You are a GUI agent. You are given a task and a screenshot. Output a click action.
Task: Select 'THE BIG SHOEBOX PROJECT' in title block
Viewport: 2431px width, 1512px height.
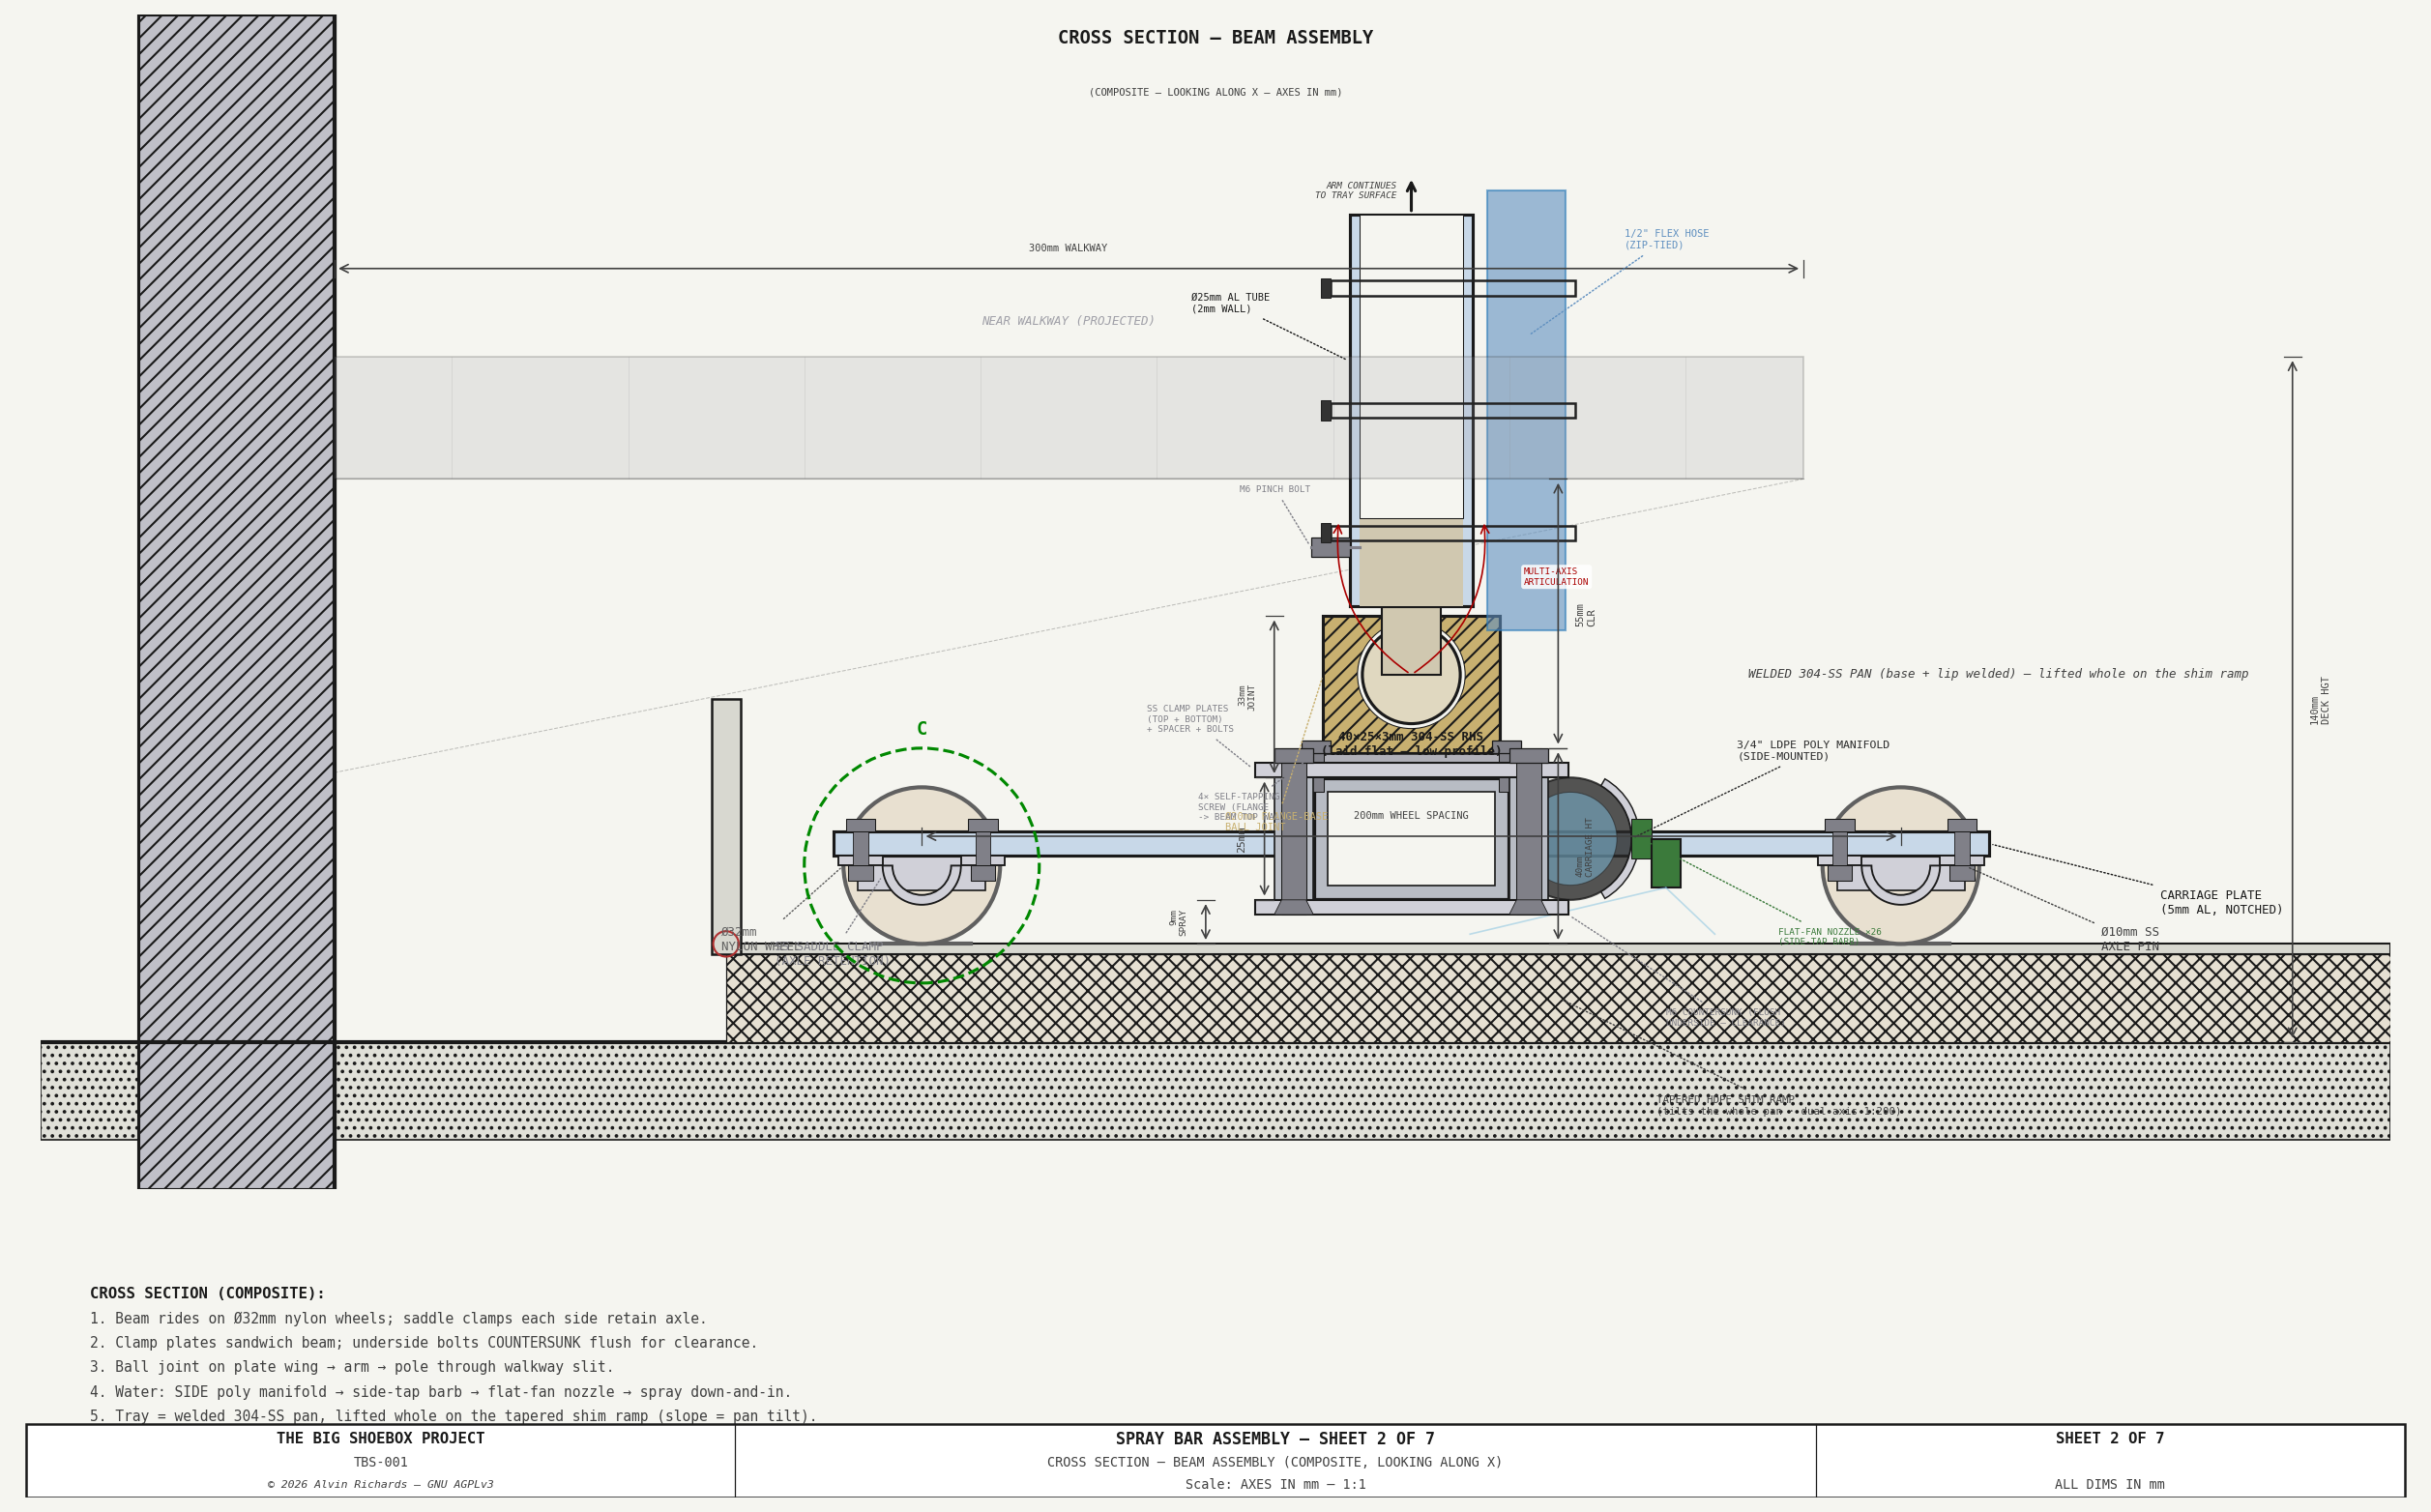click(380, 1438)
